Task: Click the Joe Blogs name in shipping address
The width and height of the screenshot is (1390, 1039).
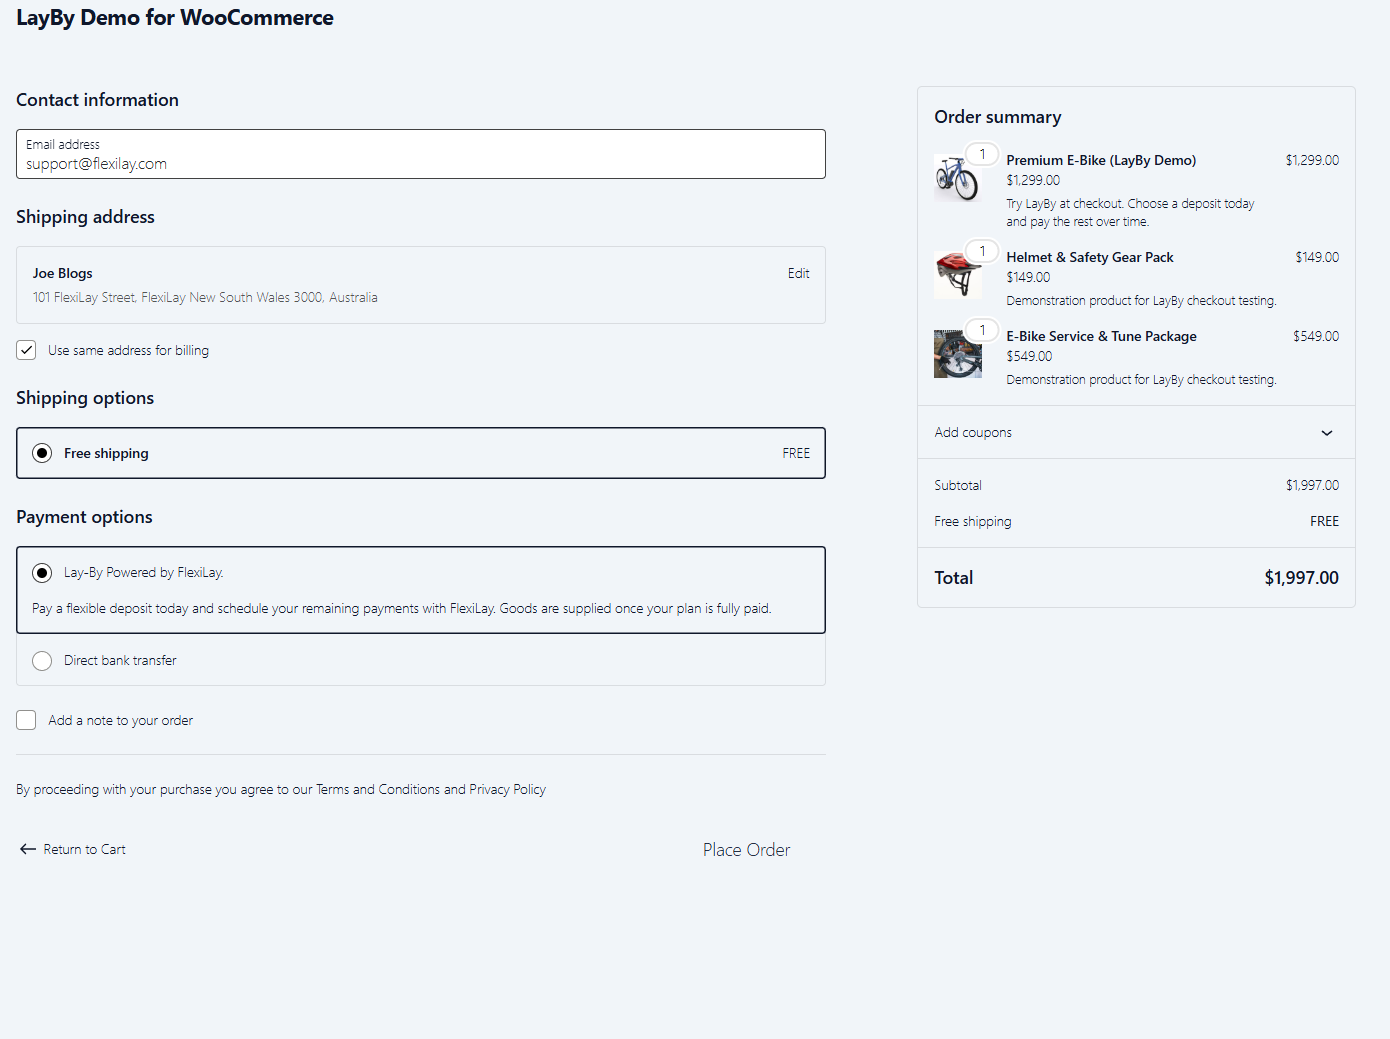Action: click(x=62, y=273)
